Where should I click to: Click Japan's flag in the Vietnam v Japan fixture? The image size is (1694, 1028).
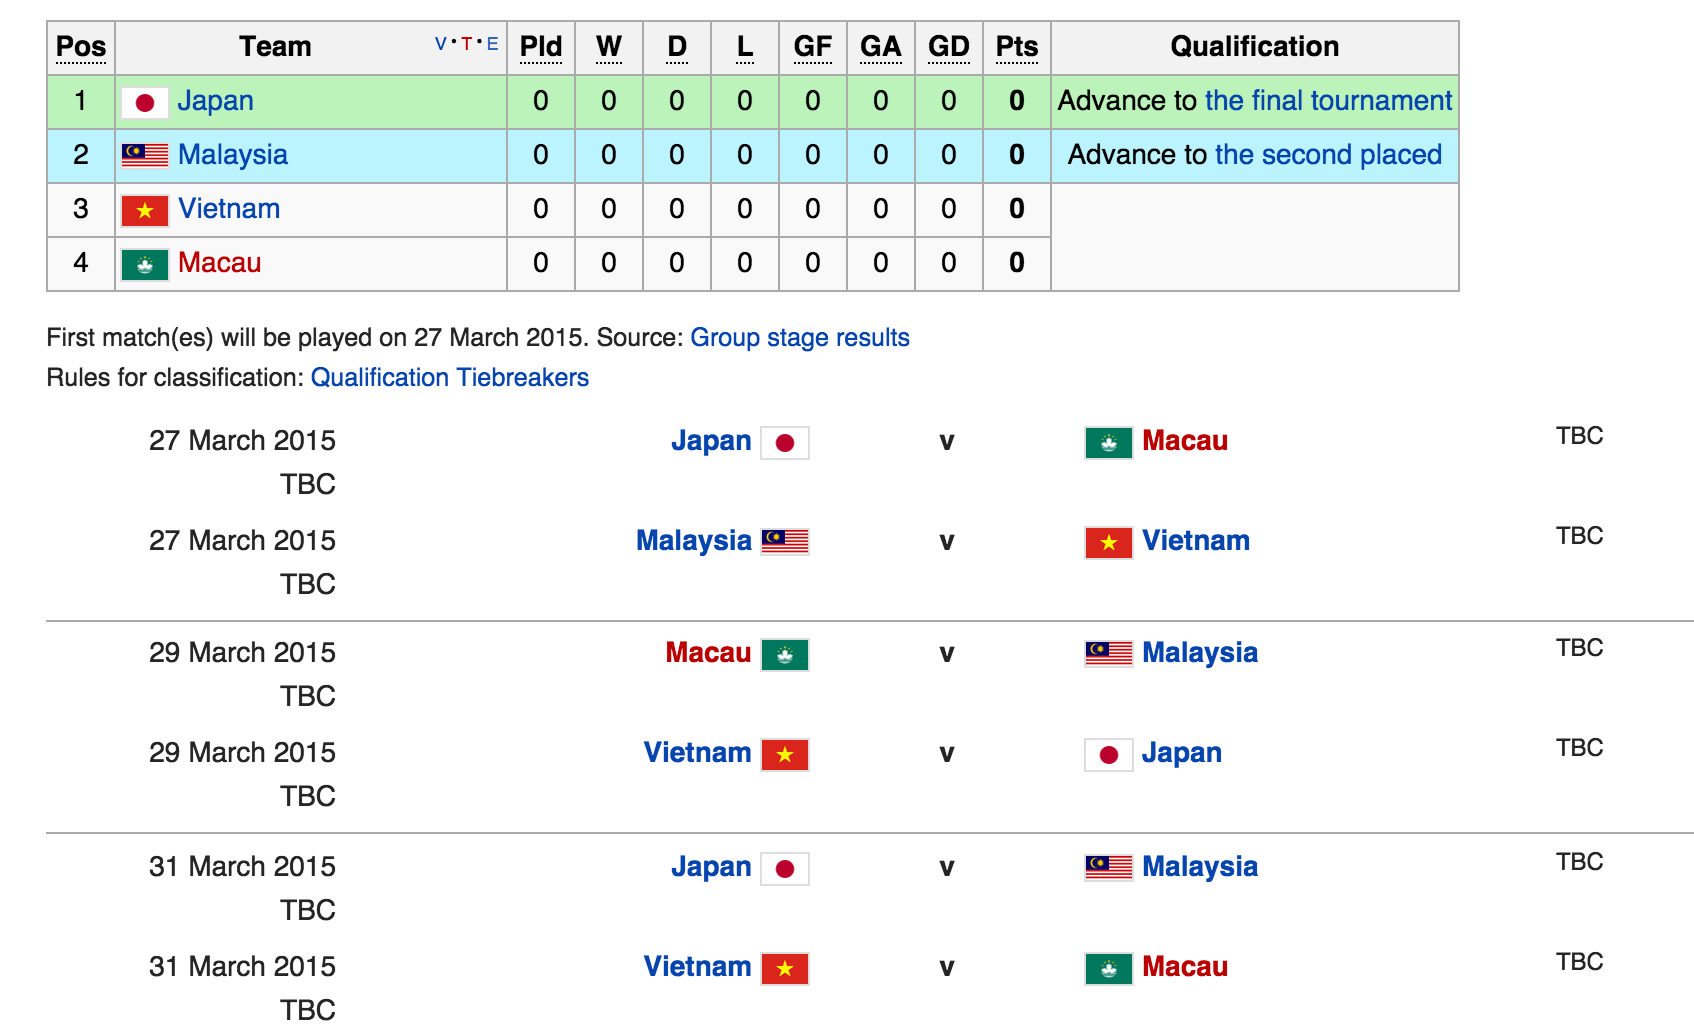pos(1108,754)
